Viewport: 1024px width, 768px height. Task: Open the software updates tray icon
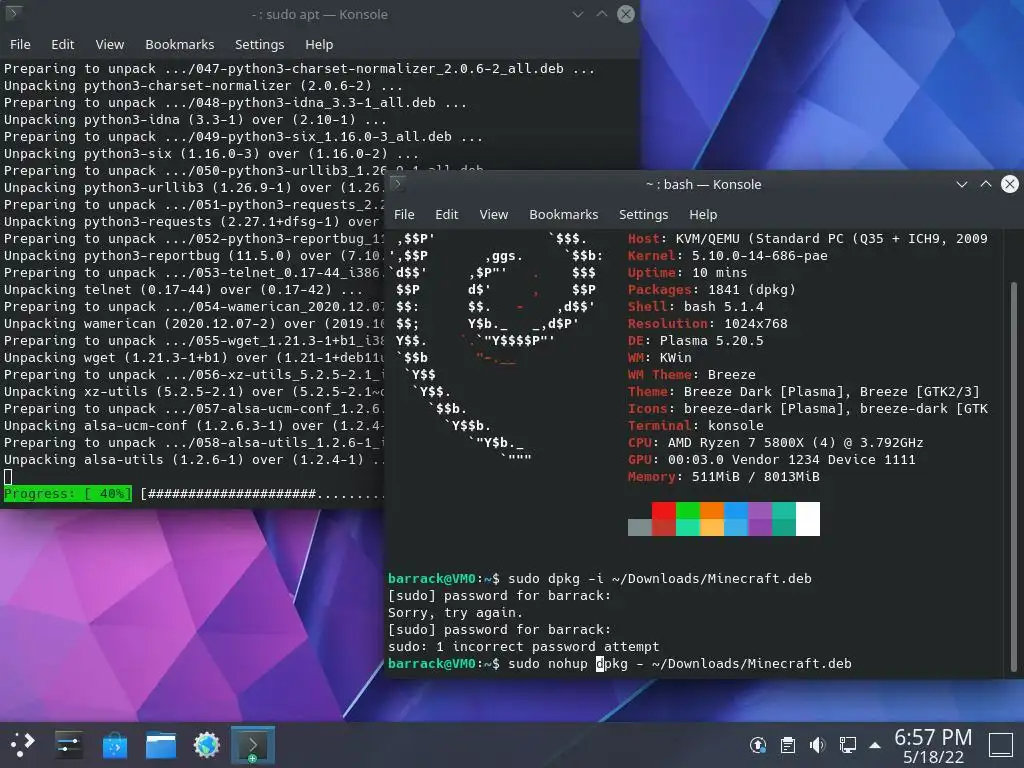(x=758, y=744)
